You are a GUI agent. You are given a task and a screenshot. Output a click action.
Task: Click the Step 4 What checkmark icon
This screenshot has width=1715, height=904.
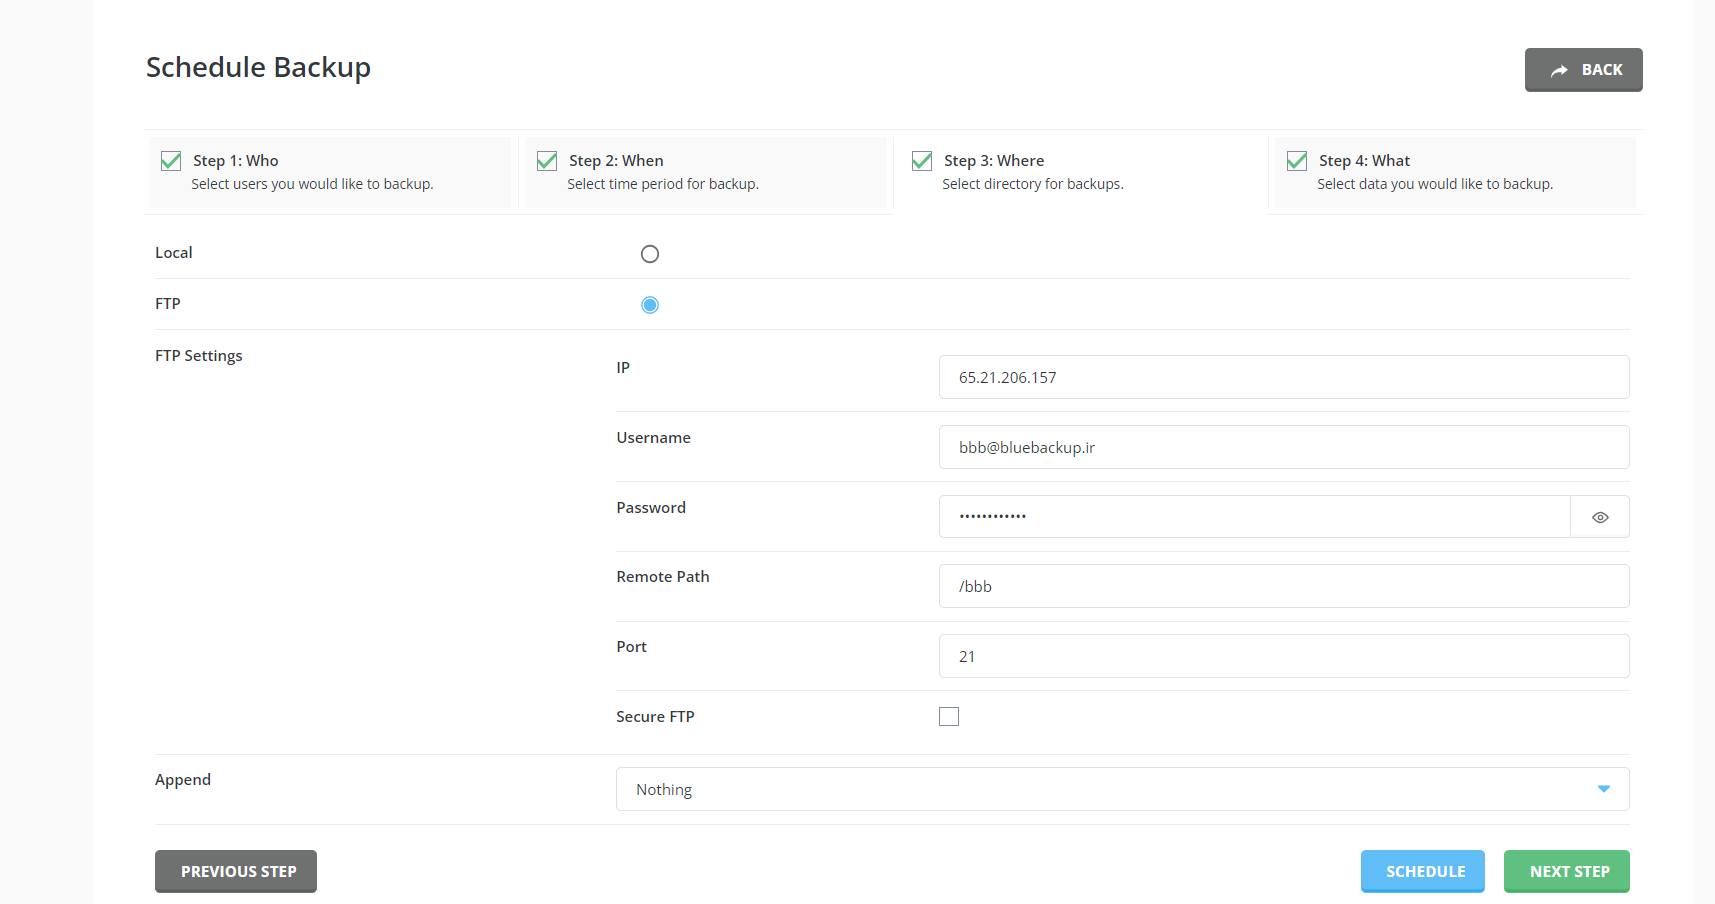coord(1297,161)
